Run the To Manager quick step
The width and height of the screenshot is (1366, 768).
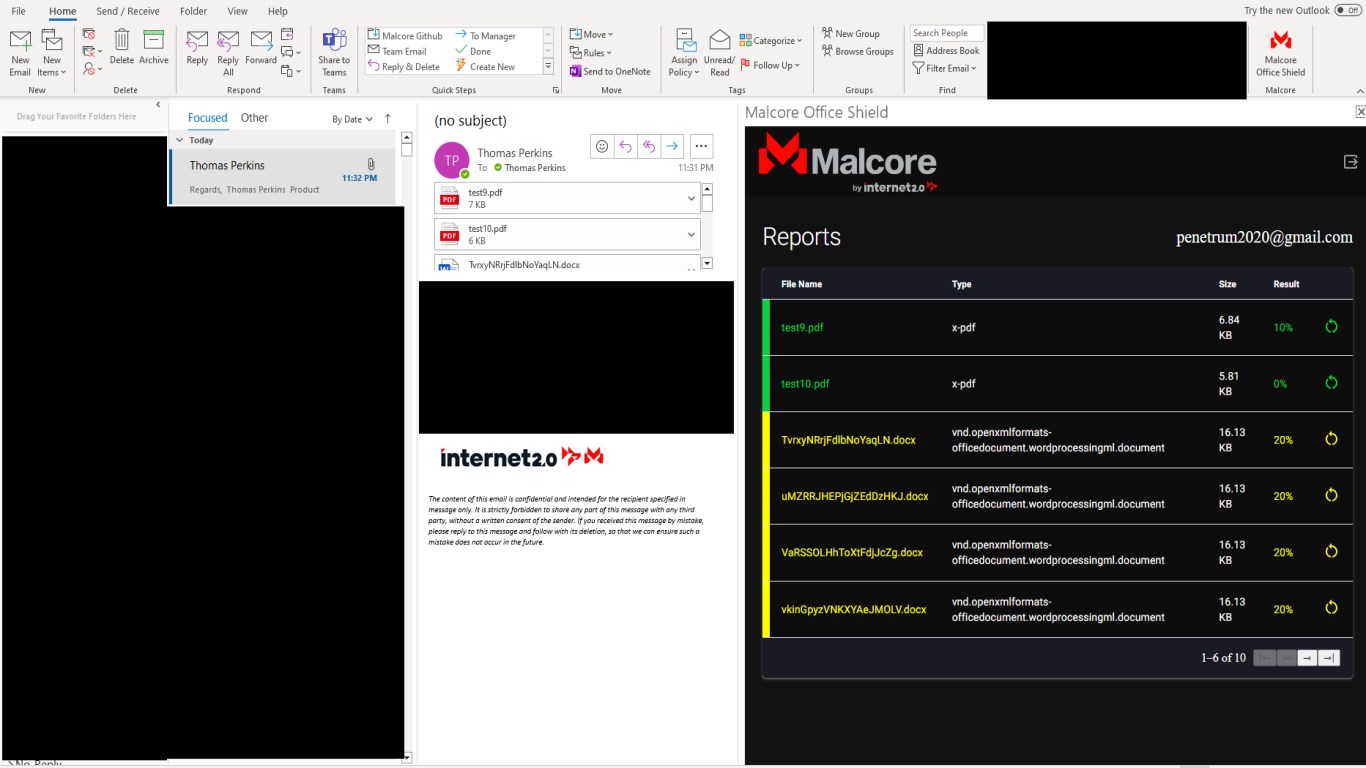point(486,36)
